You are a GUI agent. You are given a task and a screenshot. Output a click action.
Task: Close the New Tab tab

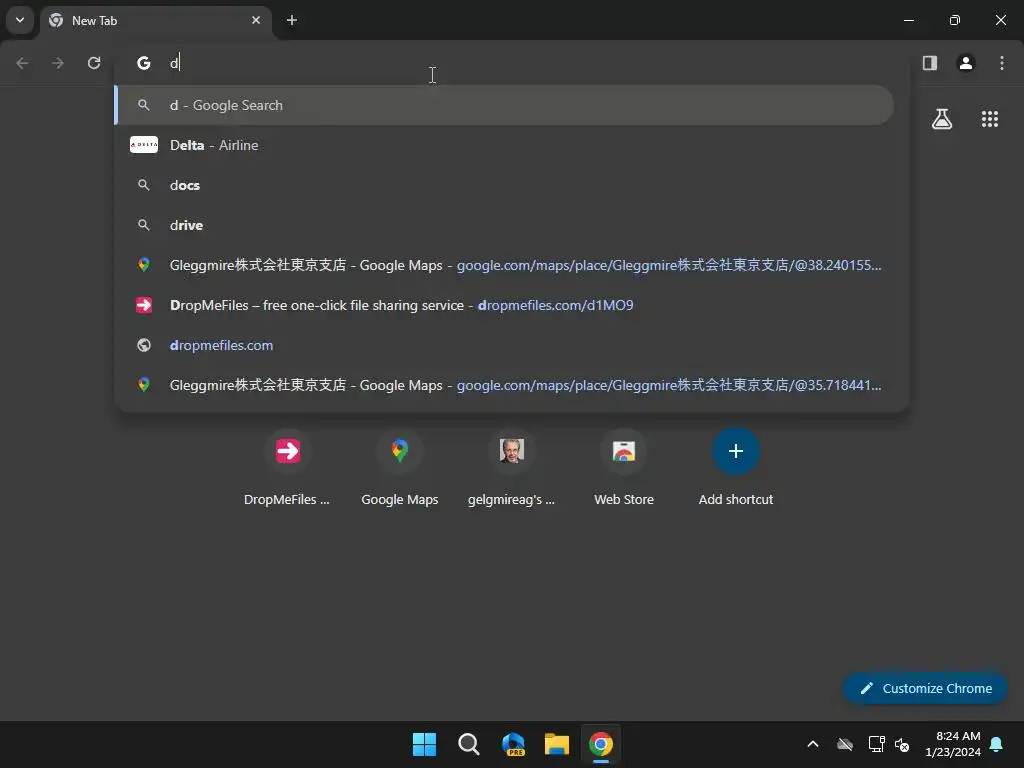pos(256,20)
